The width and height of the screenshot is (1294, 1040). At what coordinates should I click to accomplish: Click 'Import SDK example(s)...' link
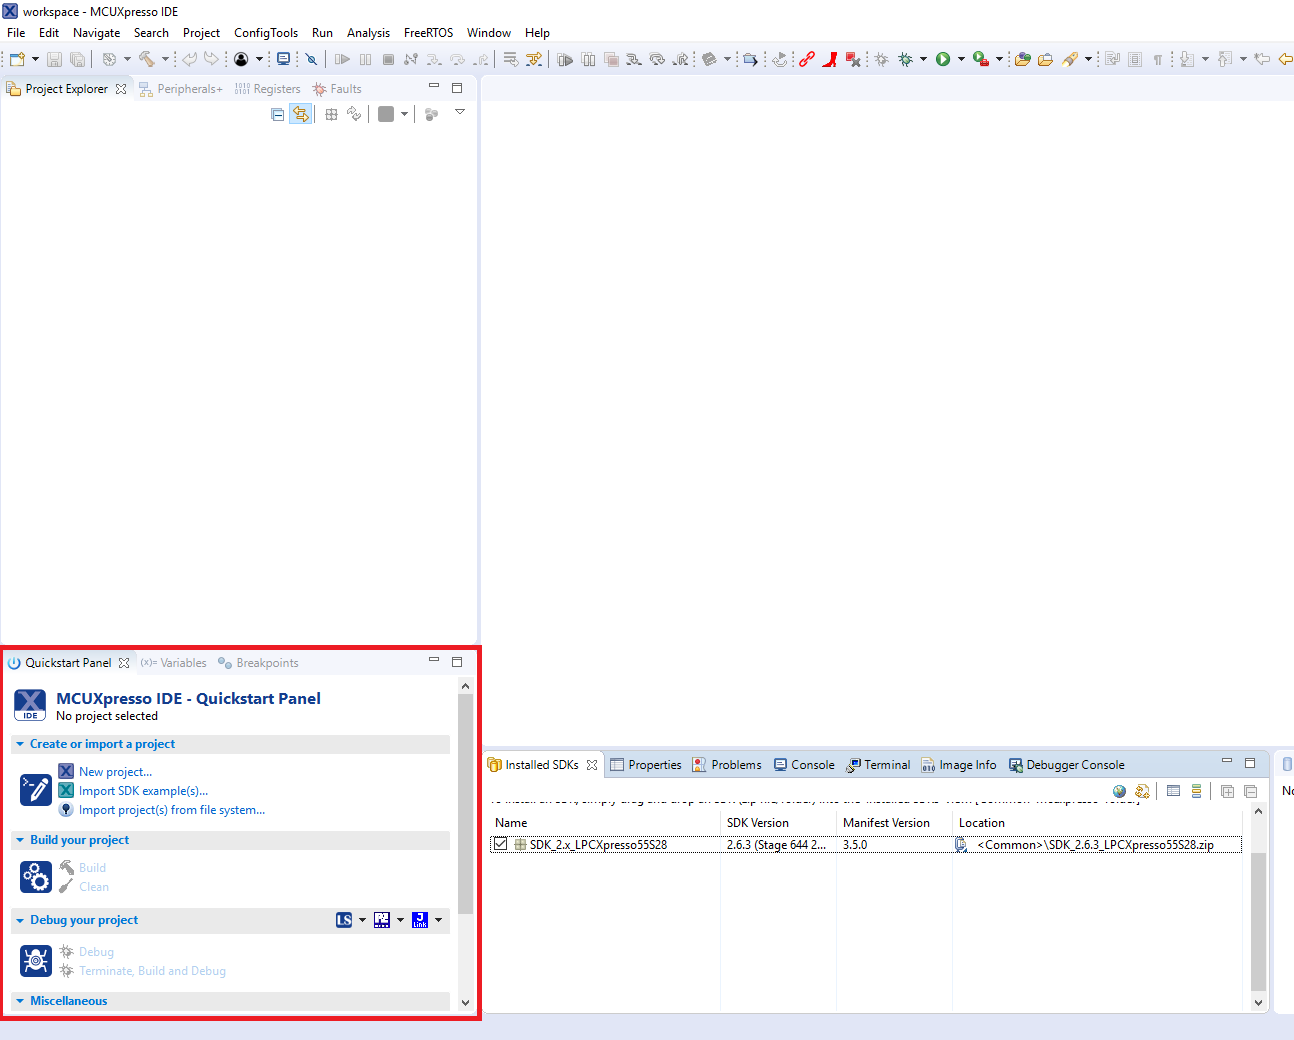click(143, 791)
